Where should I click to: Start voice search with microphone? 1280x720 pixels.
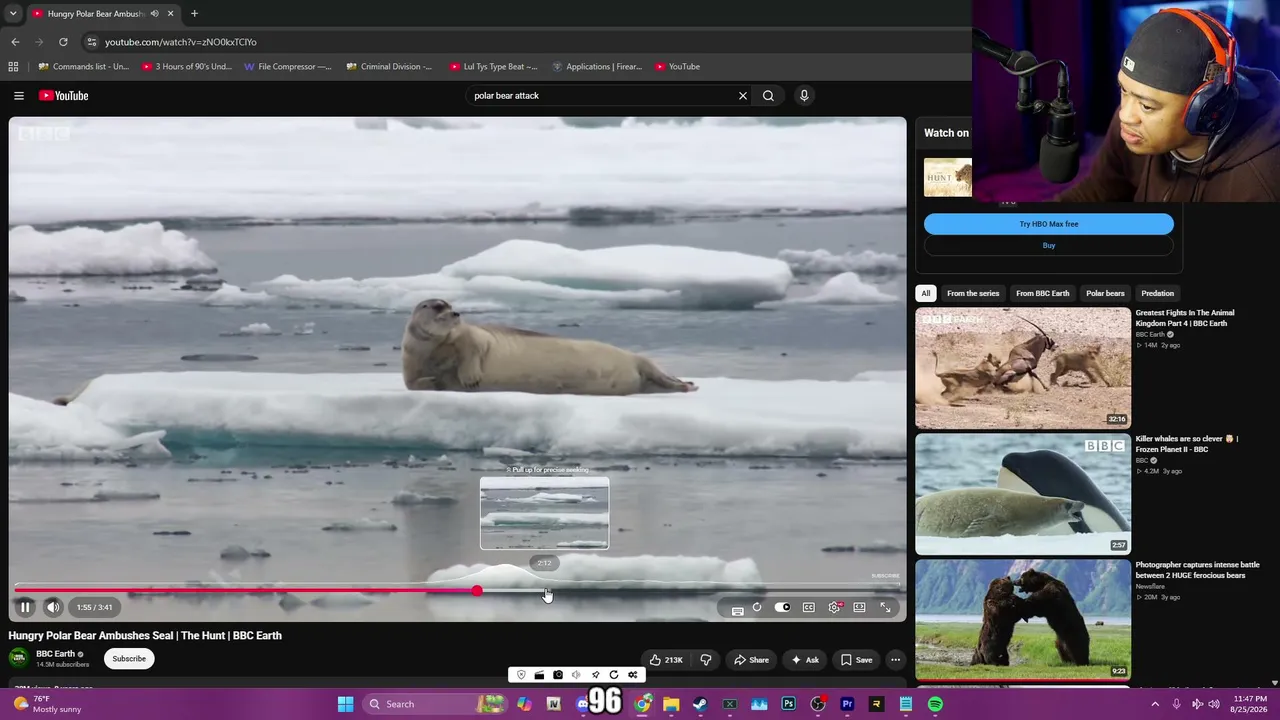(x=804, y=96)
